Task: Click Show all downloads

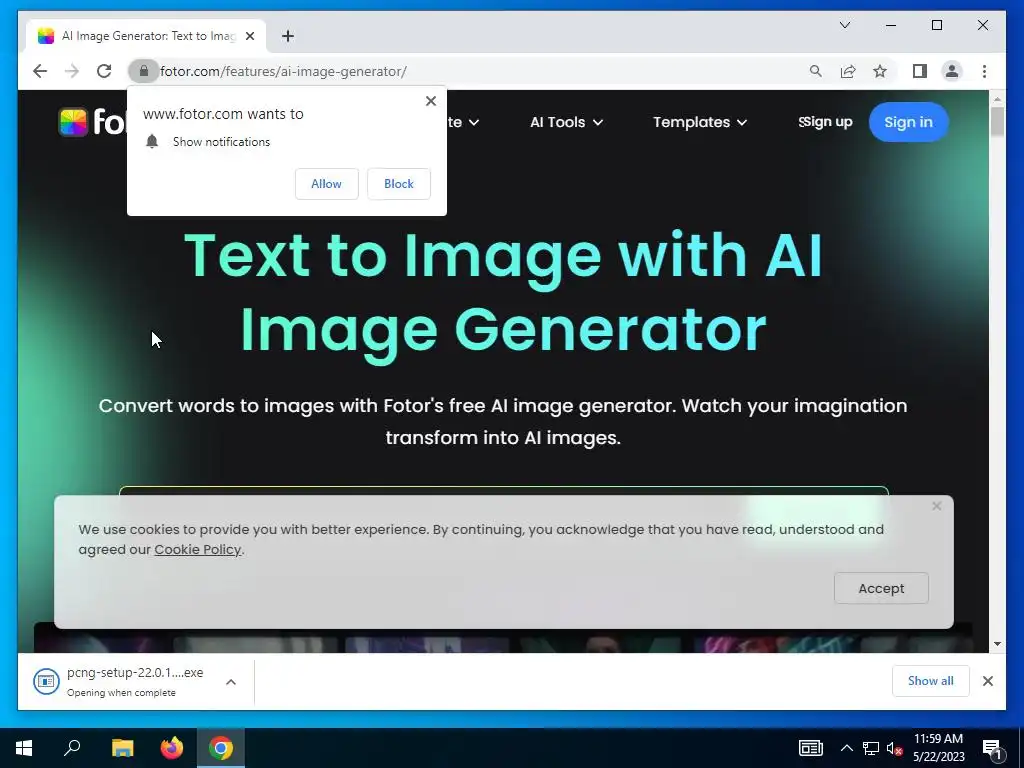Action: [930, 681]
